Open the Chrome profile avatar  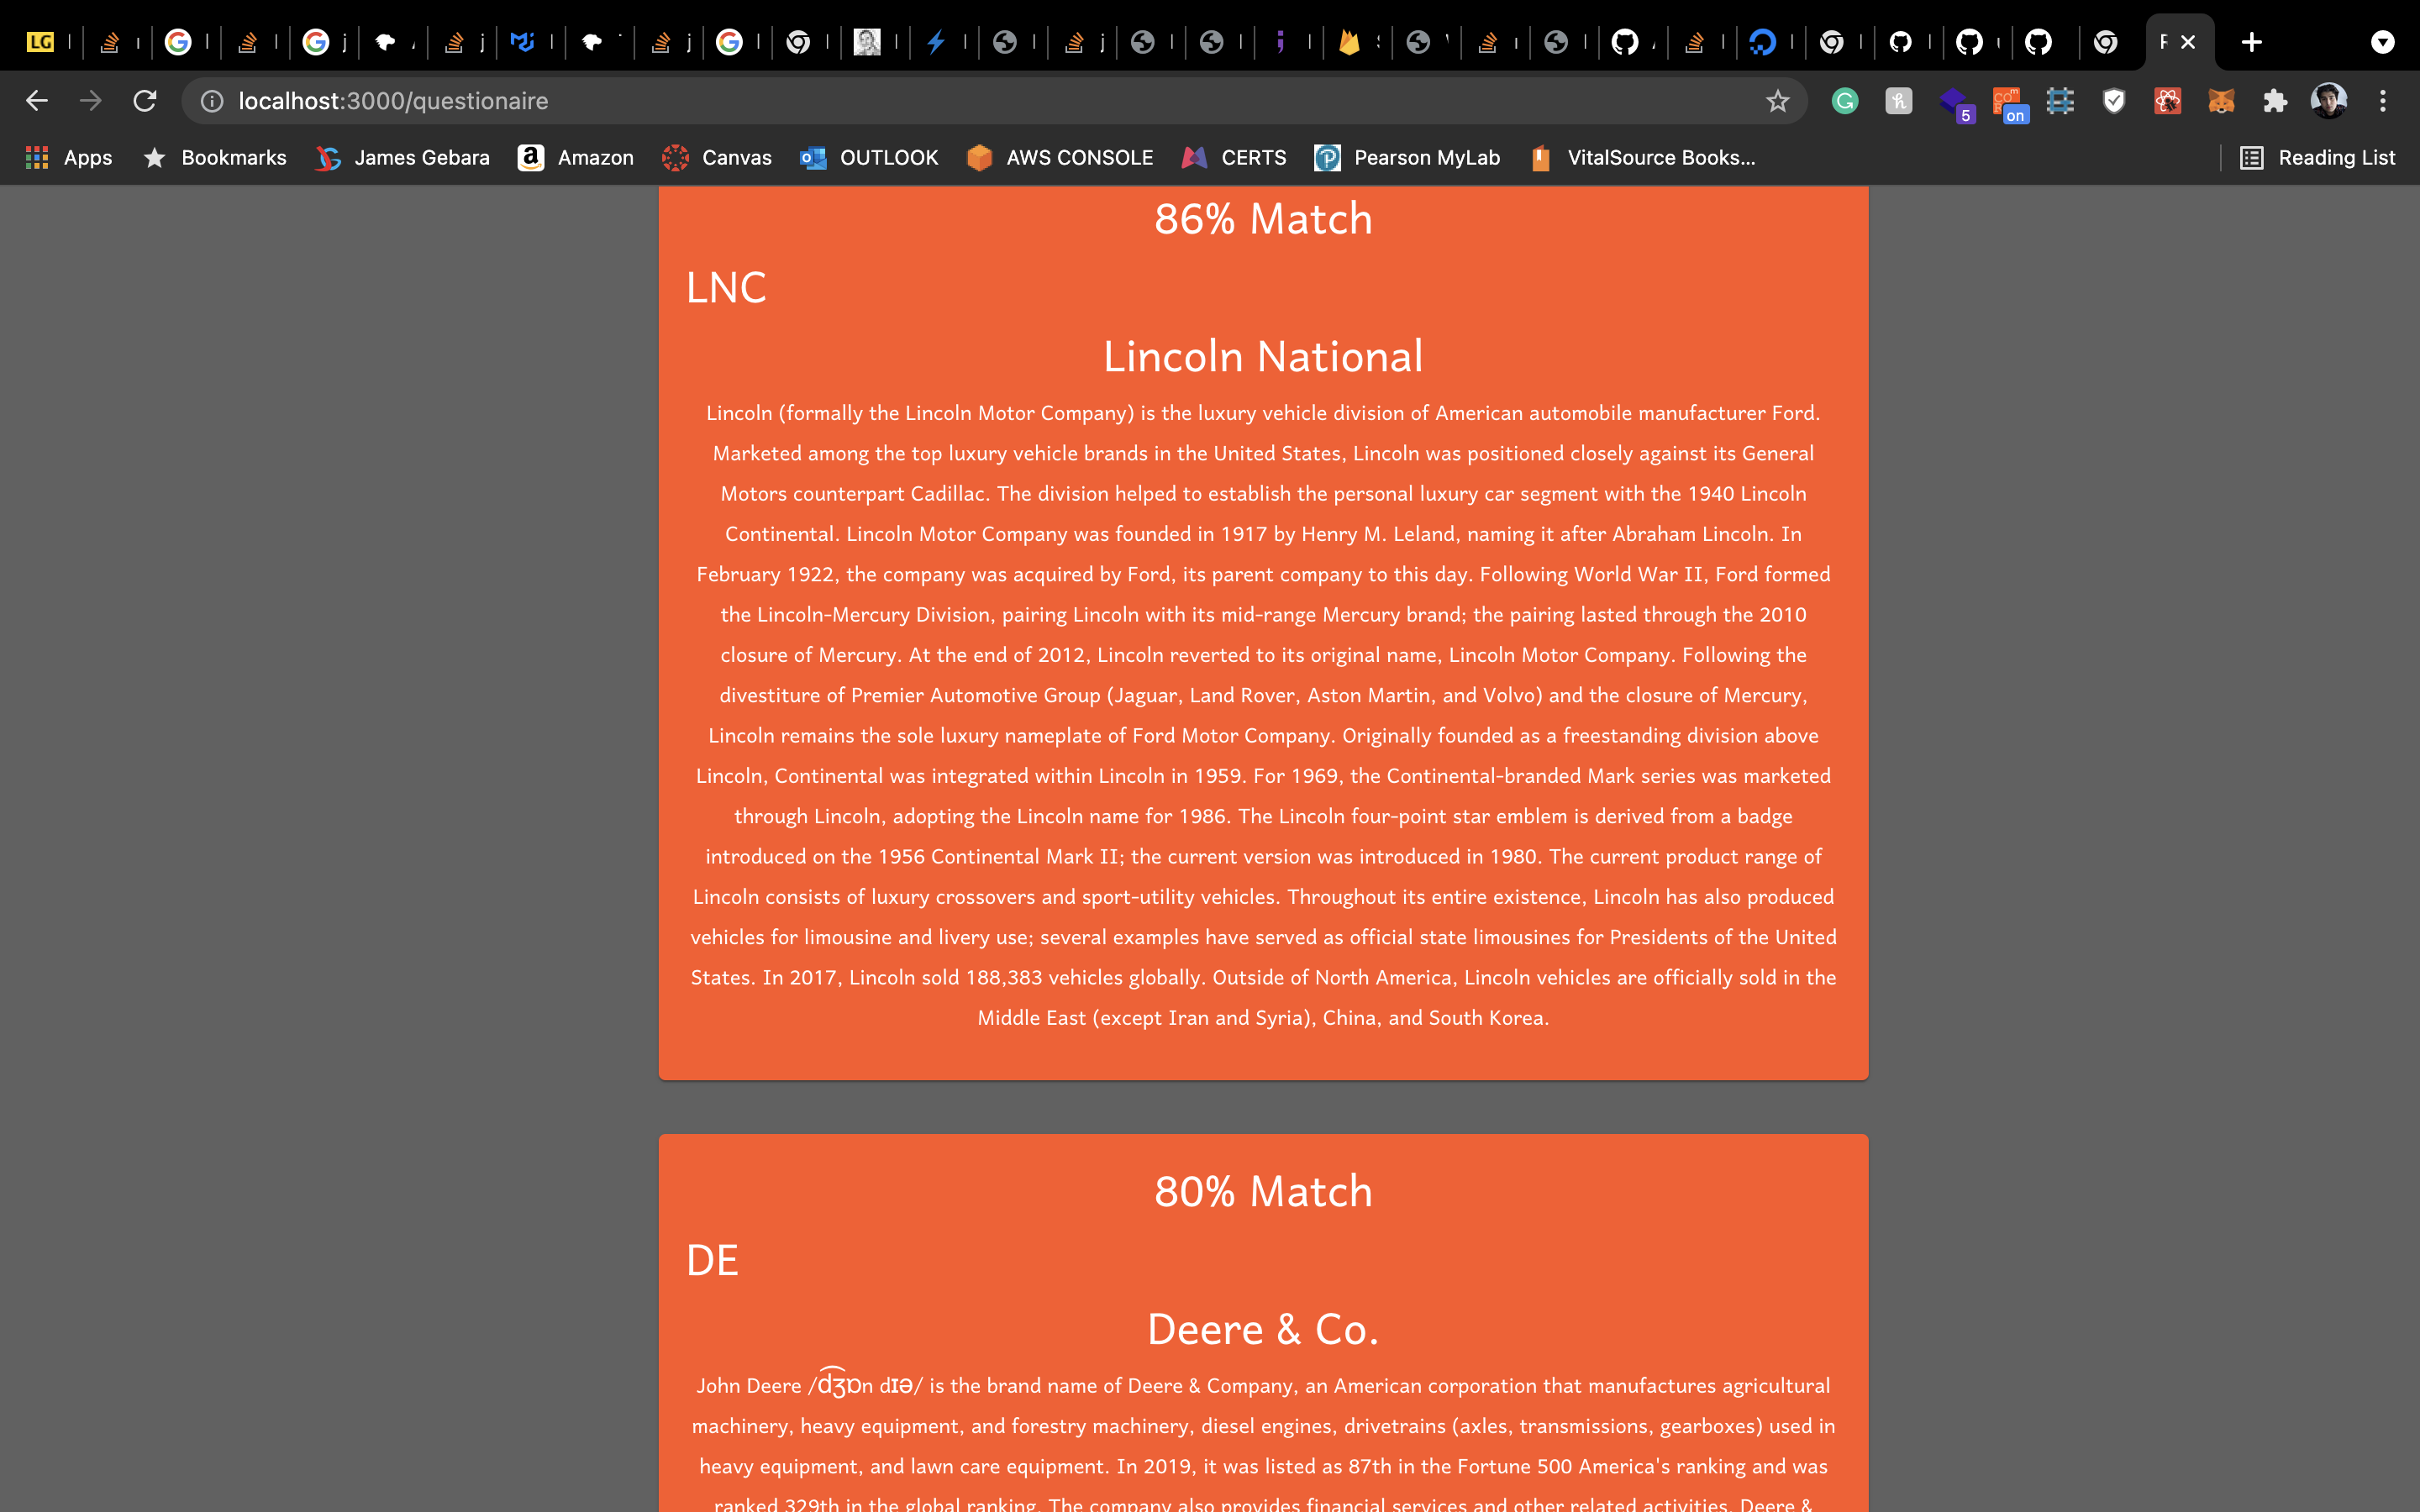pyautogui.click(x=2329, y=101)
